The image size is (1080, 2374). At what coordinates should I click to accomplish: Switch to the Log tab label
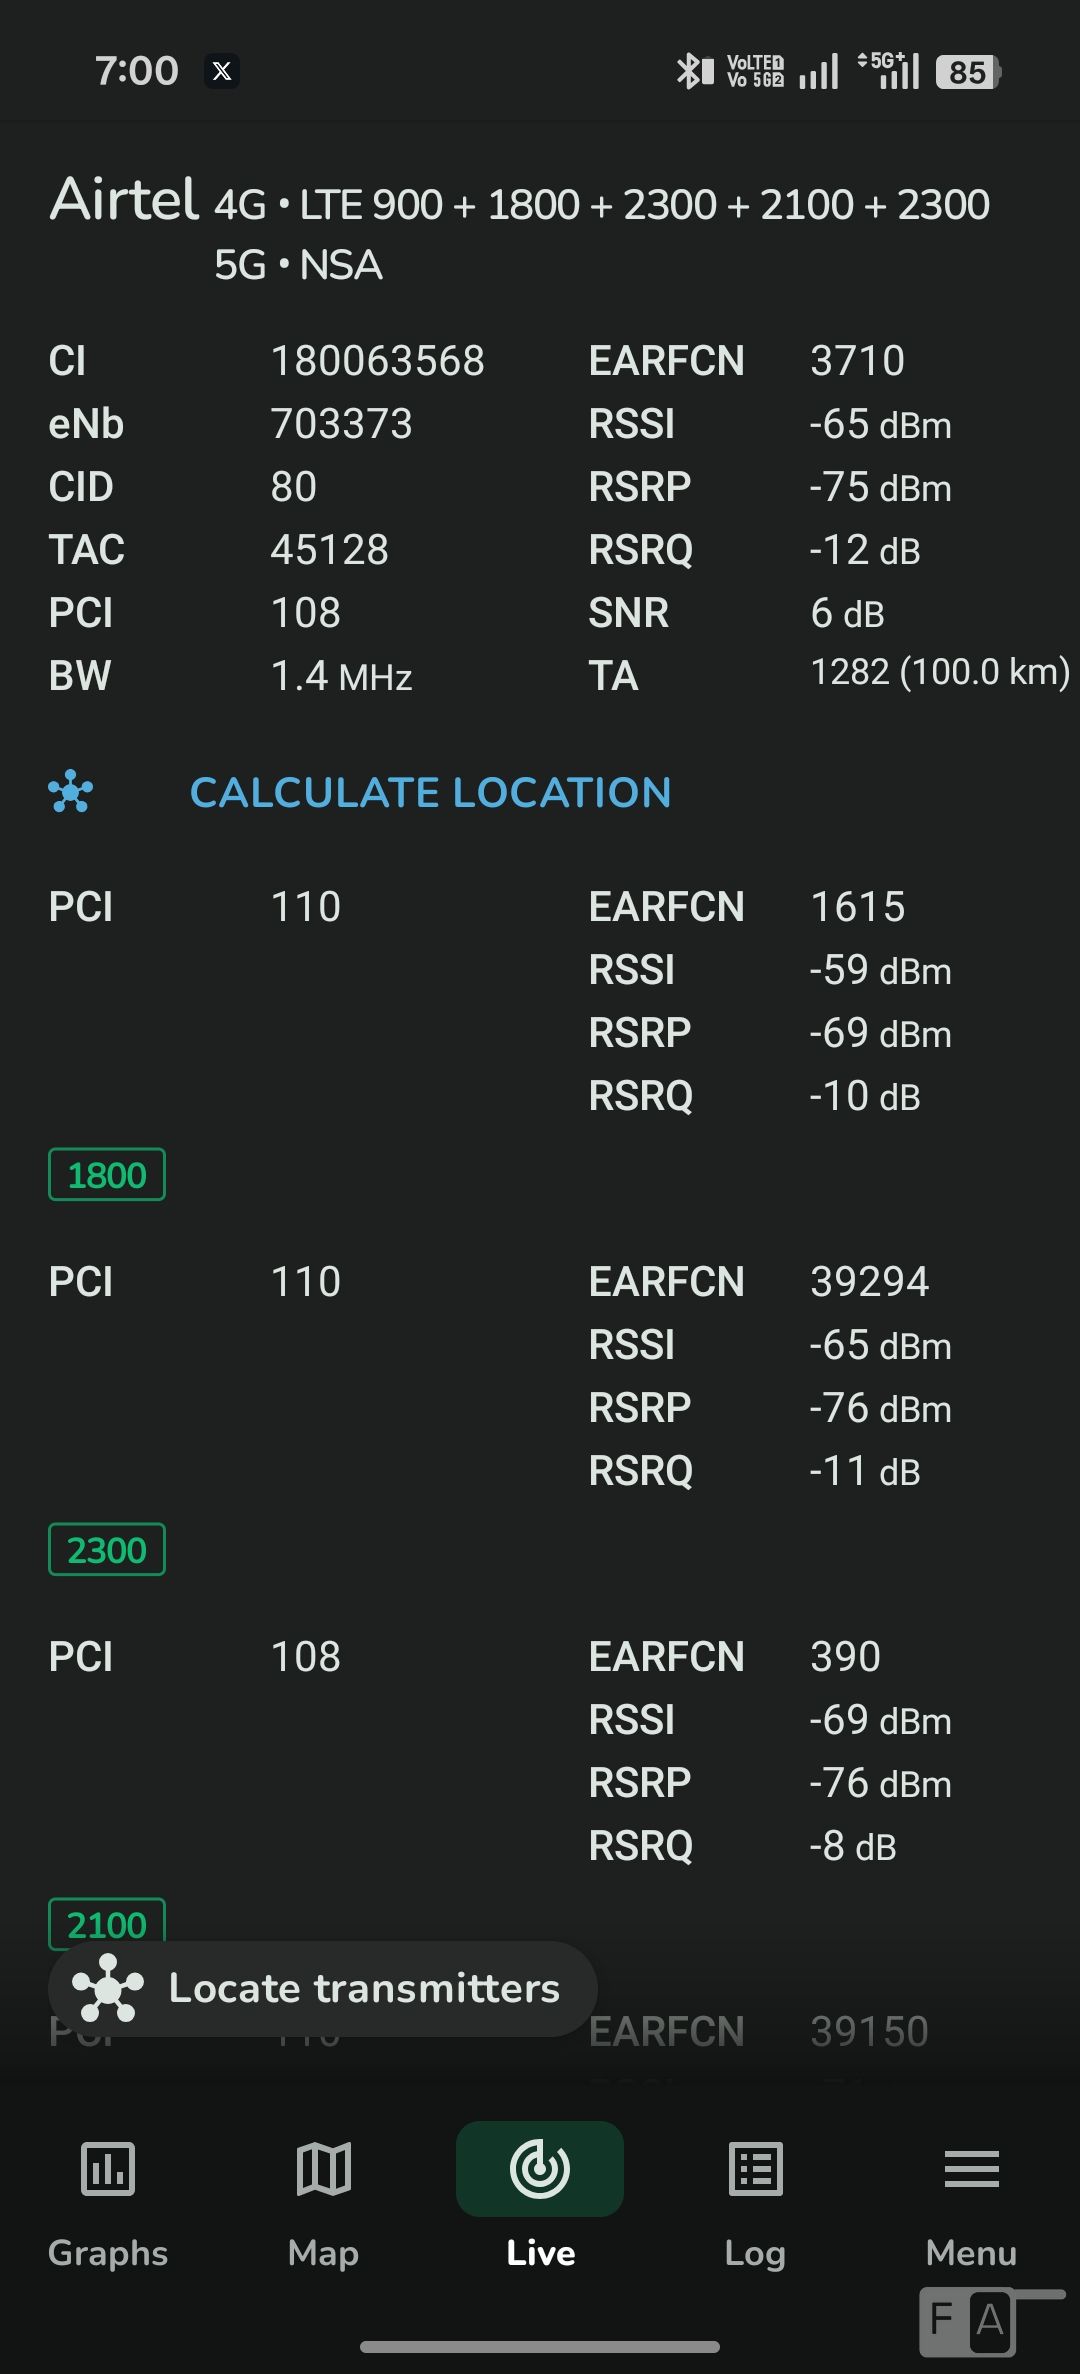[x=755, y=2253]
